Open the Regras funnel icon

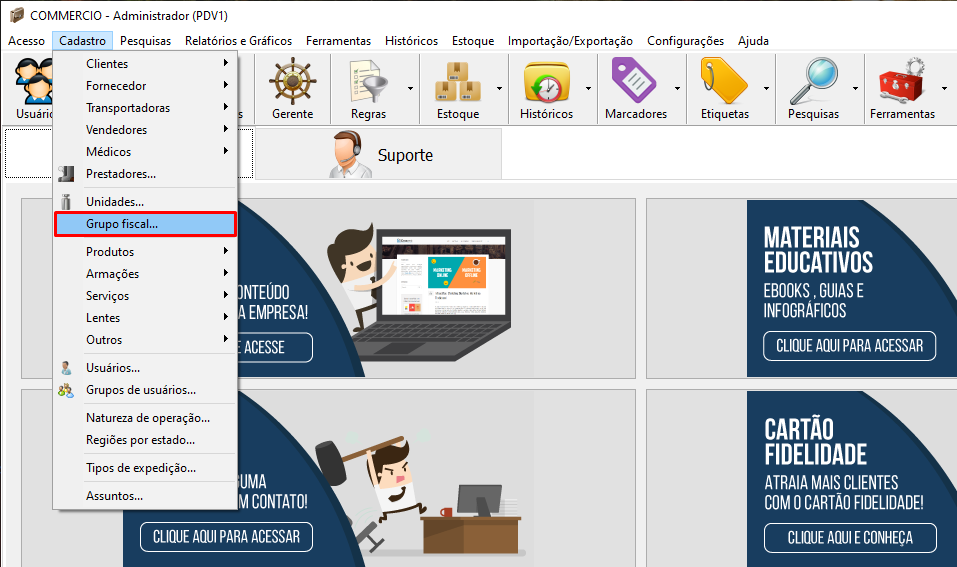click(x=367, y=81)
